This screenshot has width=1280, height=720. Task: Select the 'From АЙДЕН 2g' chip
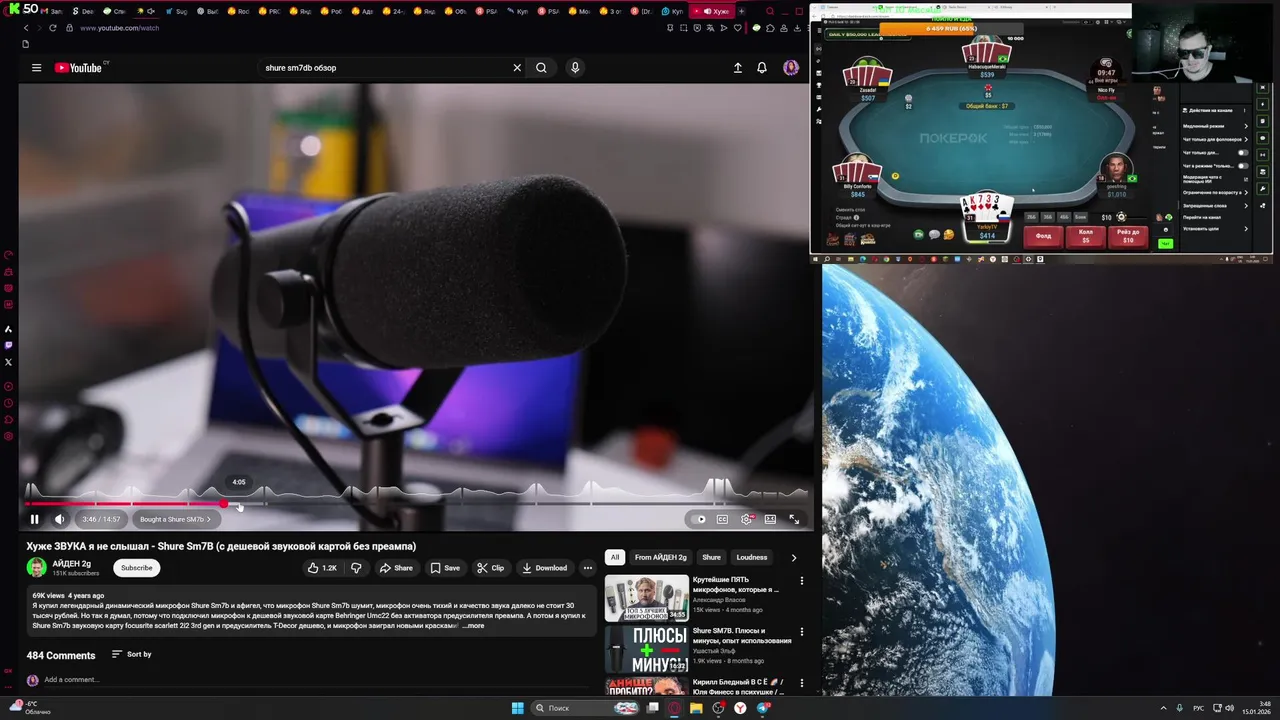[x=661, y=557]
